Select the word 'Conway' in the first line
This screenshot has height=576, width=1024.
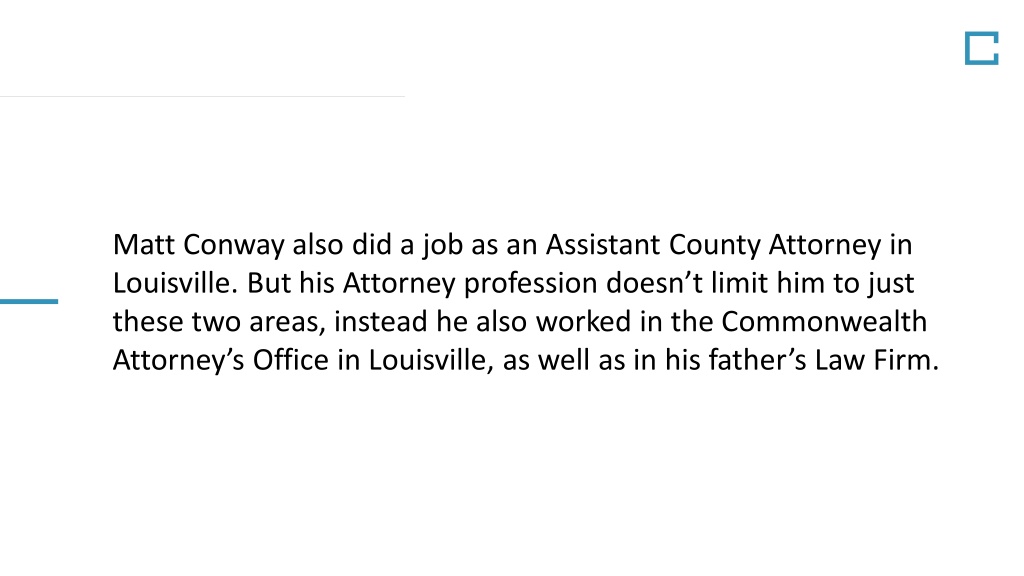[234, 246]
